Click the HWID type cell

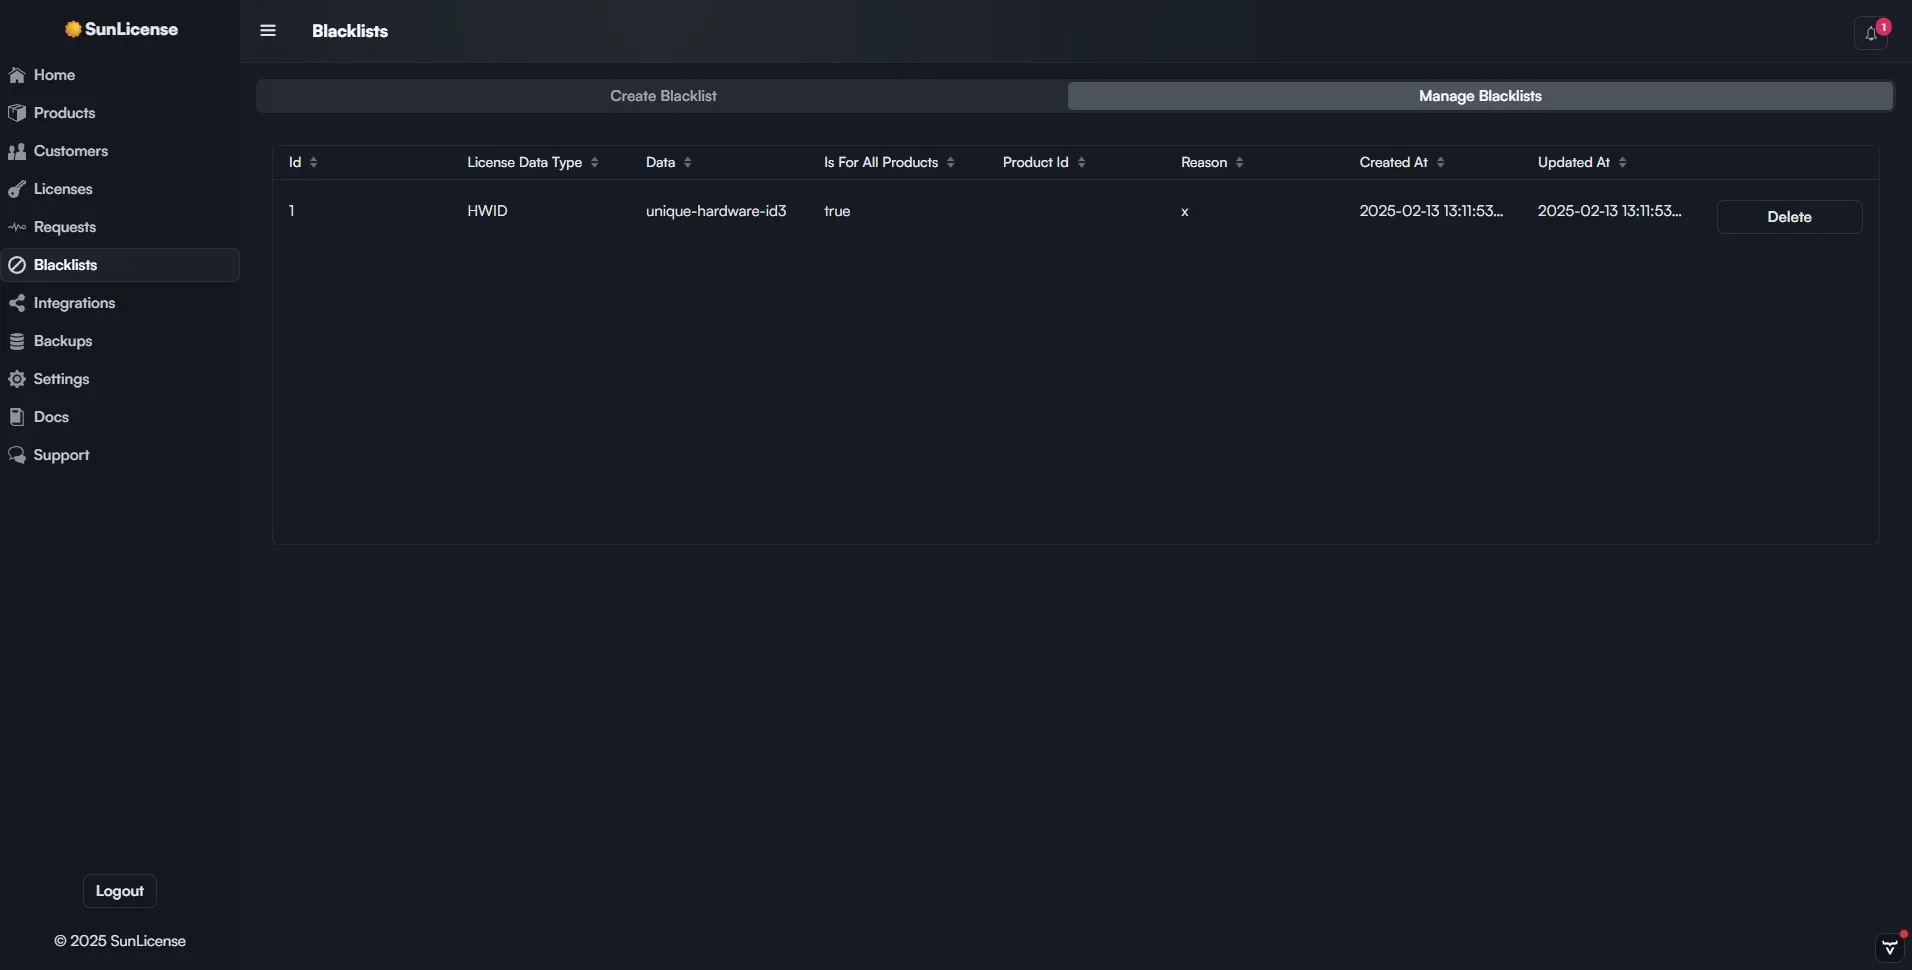[x=487, y=211]
